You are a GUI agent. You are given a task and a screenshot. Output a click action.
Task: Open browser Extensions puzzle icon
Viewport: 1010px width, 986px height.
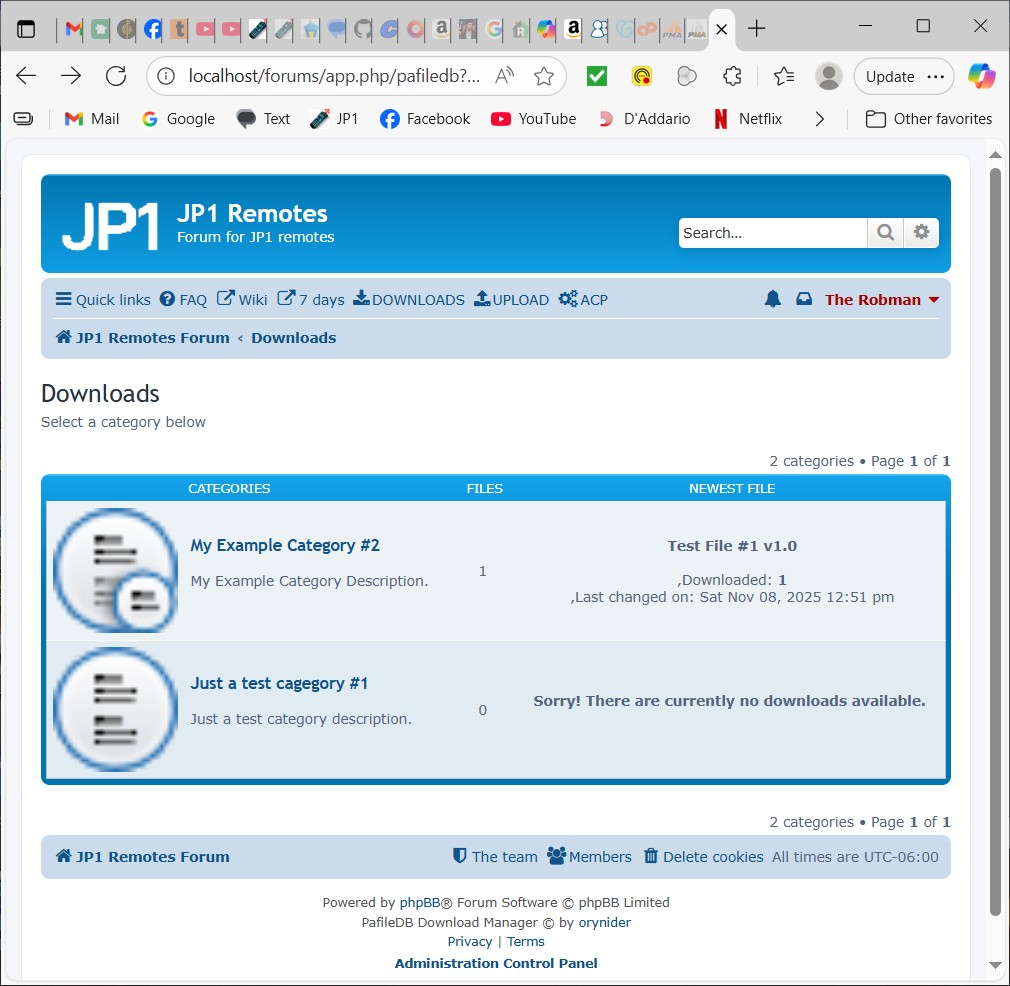(733, 76)
